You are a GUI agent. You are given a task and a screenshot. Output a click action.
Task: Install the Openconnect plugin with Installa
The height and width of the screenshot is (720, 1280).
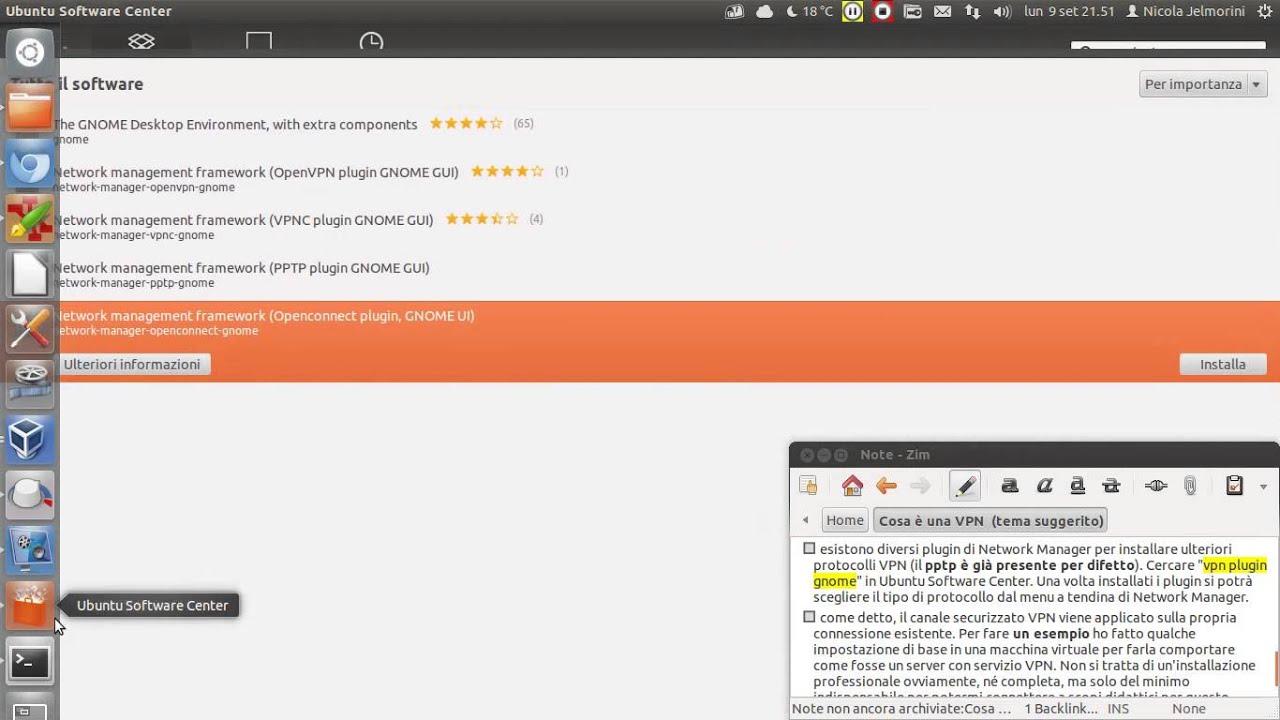point(1223,364)
